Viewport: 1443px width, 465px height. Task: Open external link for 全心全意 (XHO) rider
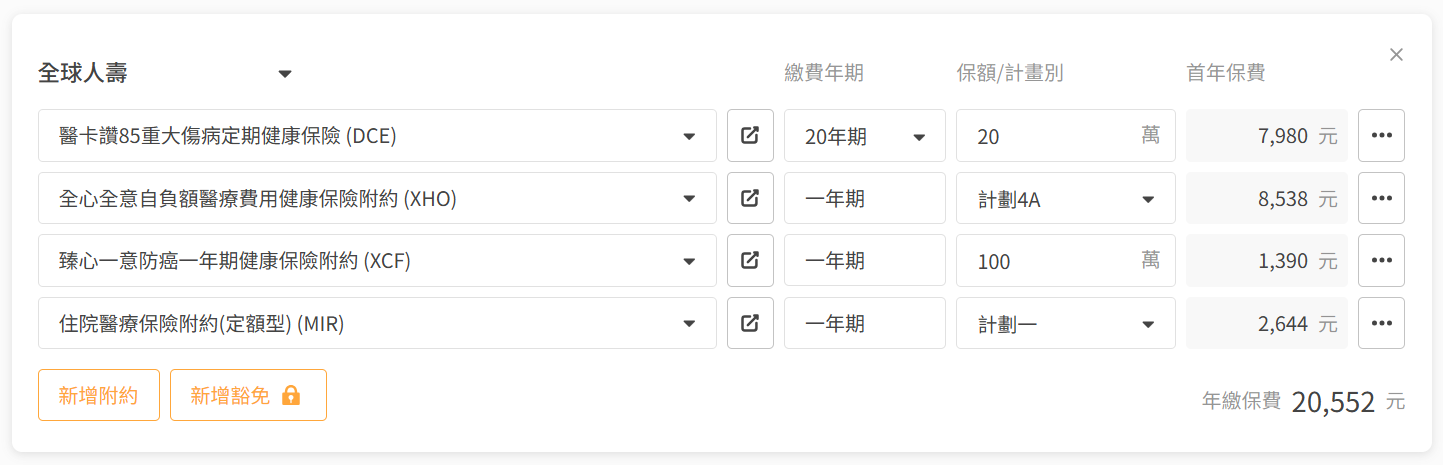[x=750, y=198]
